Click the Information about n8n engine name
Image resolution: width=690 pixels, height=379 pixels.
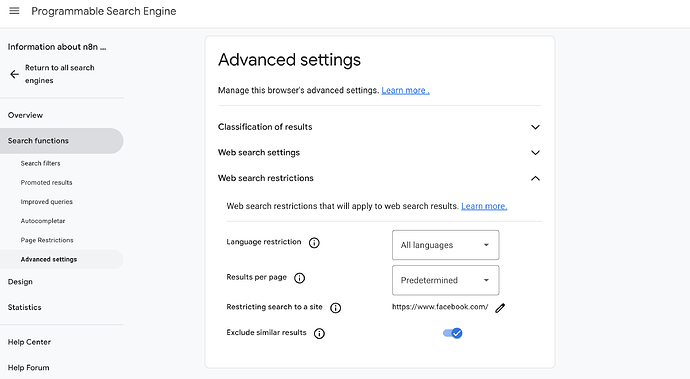pos(57,47)
